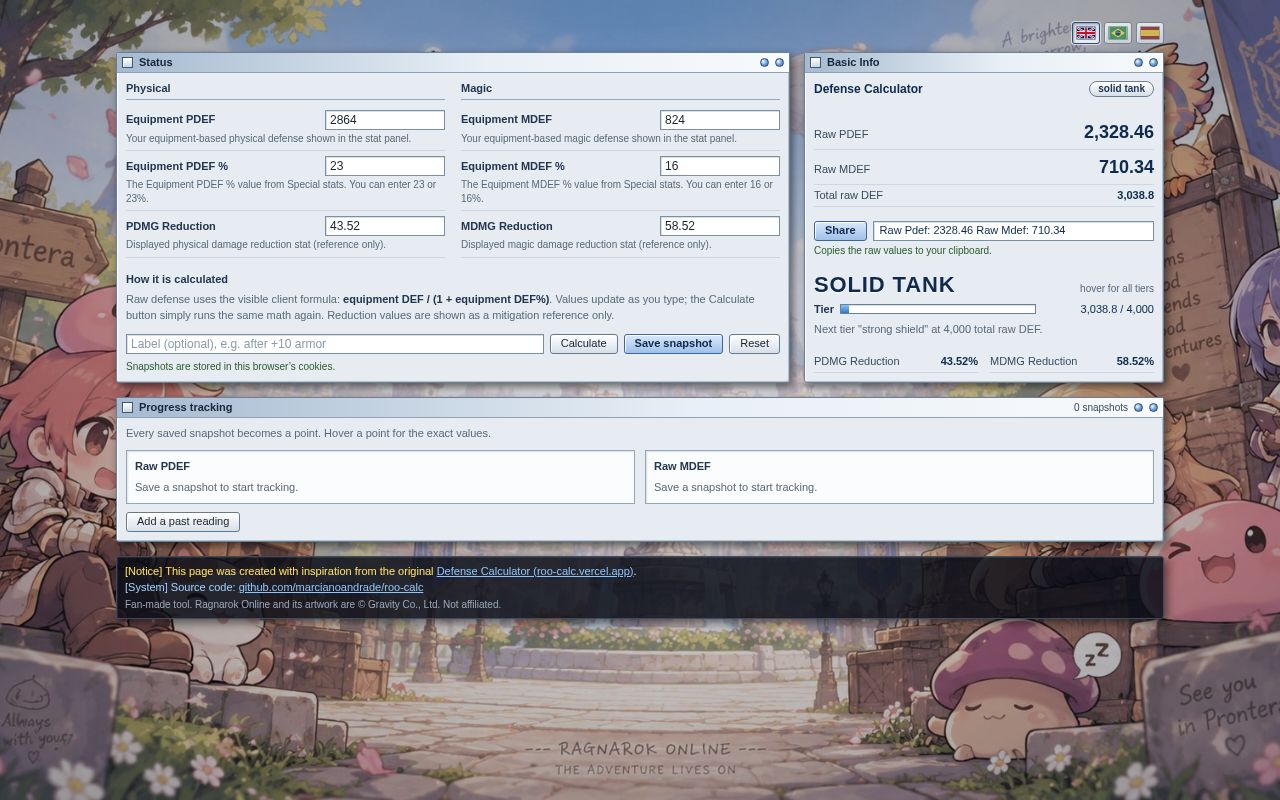Open the GitHub source code link
Screen dimensions: 1280x800
coord(330,587)
